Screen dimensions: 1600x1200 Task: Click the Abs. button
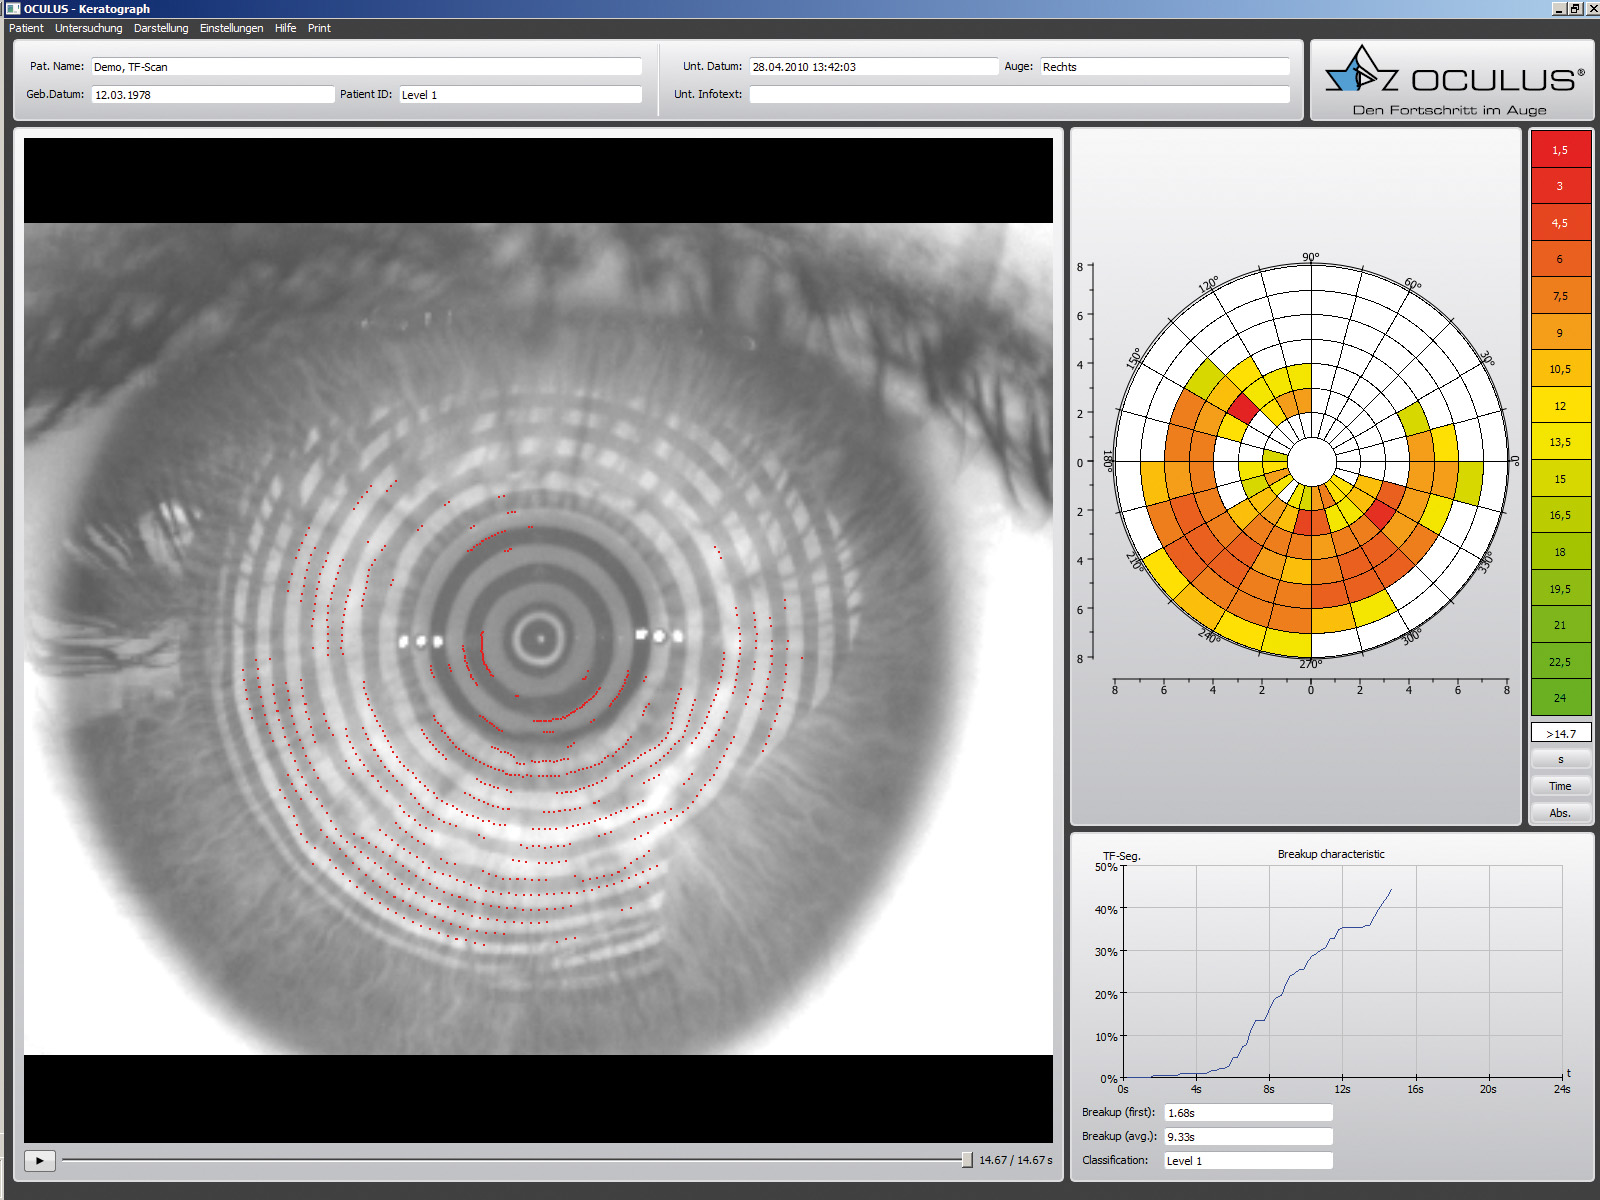(x=1560, y=813)
